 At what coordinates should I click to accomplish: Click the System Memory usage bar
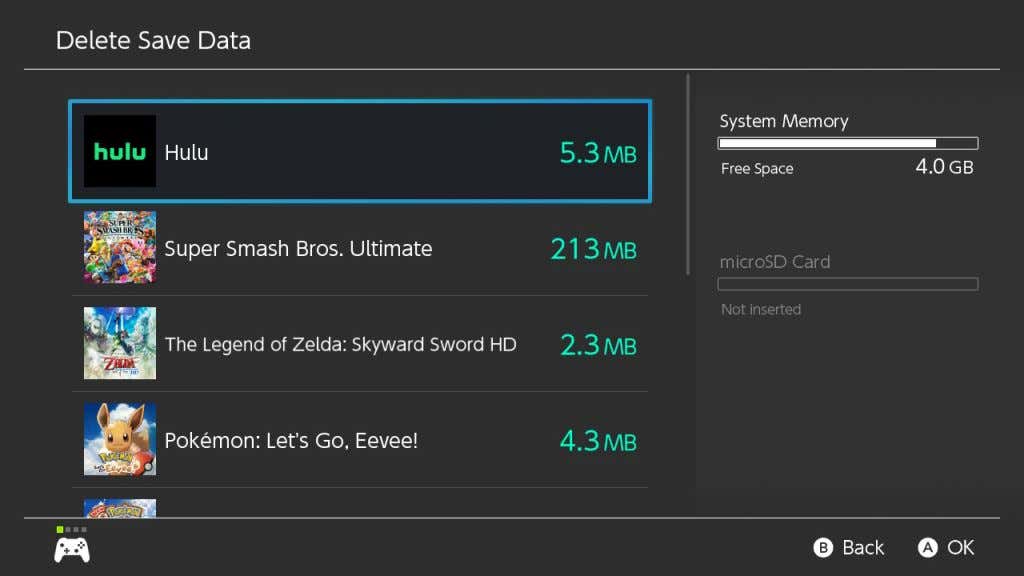[848, 143]
